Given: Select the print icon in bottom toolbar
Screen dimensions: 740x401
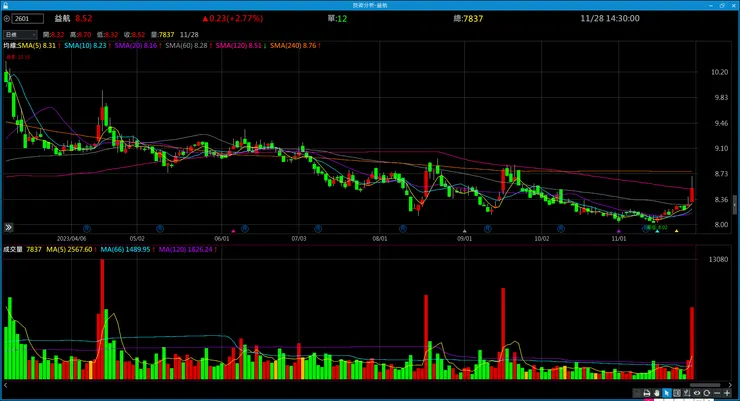Looking at the screenshot, I should (x=647, y=393).
